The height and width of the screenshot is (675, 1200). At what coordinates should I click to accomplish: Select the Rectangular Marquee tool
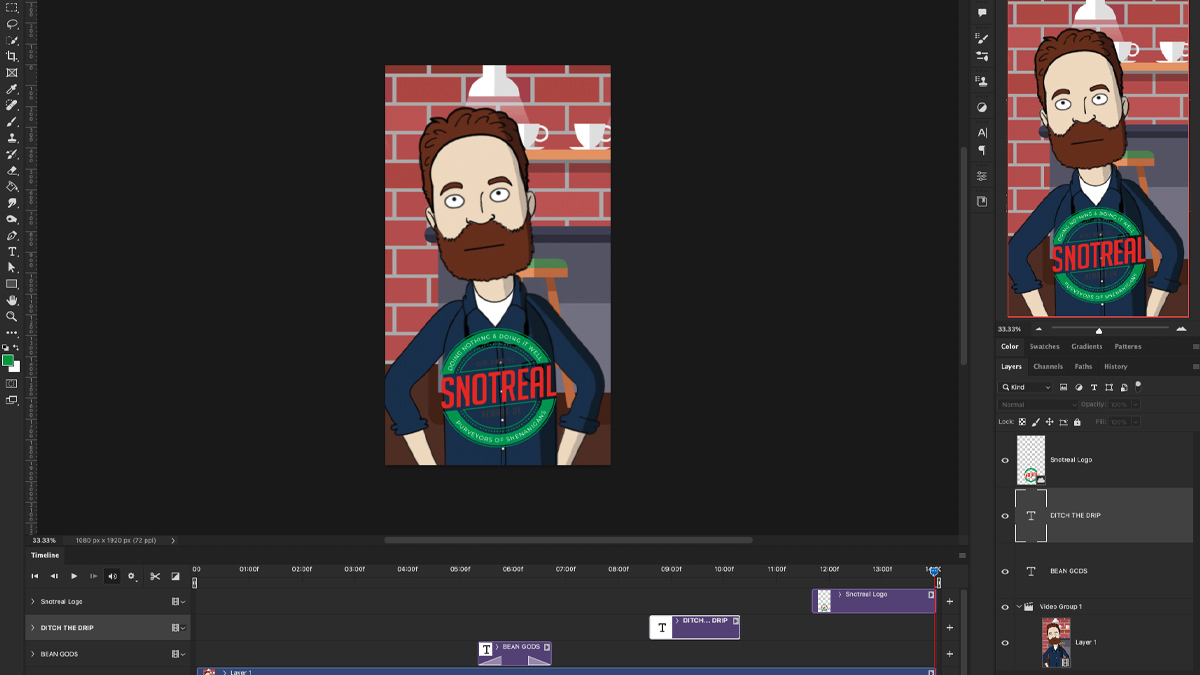[x=12, y=8]
